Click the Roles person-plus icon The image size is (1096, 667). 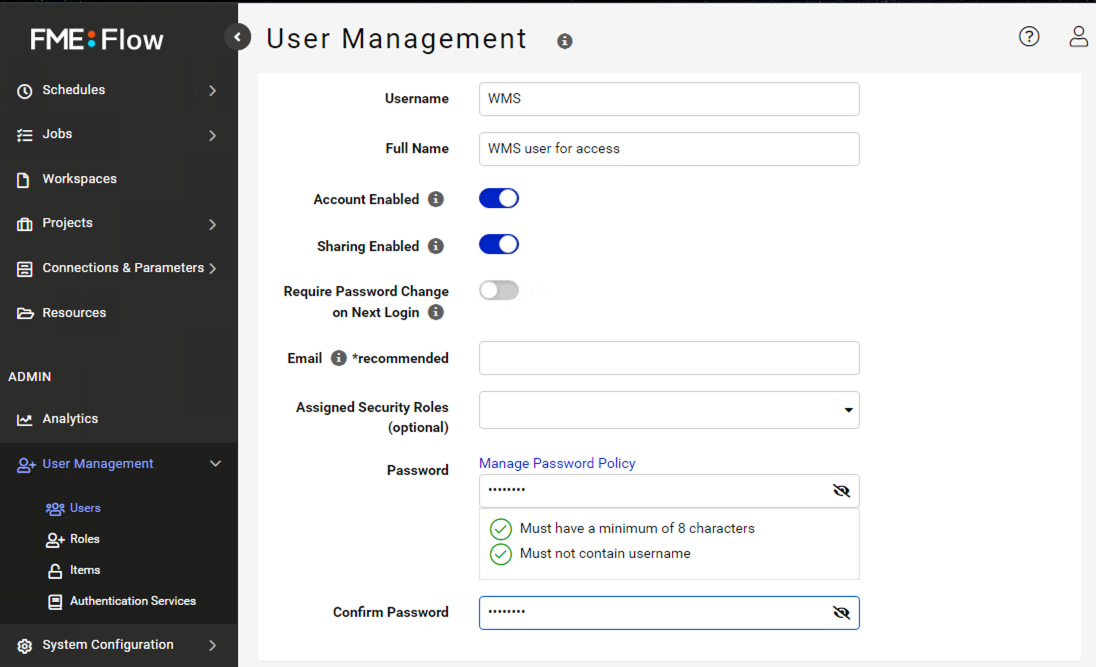pos(55,540)
